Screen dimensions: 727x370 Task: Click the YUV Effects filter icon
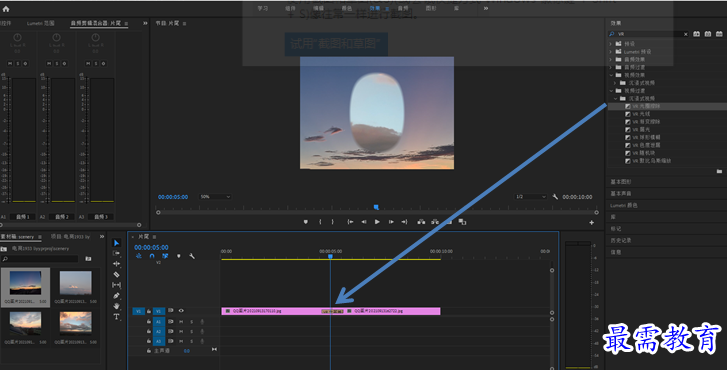point(719,34)
